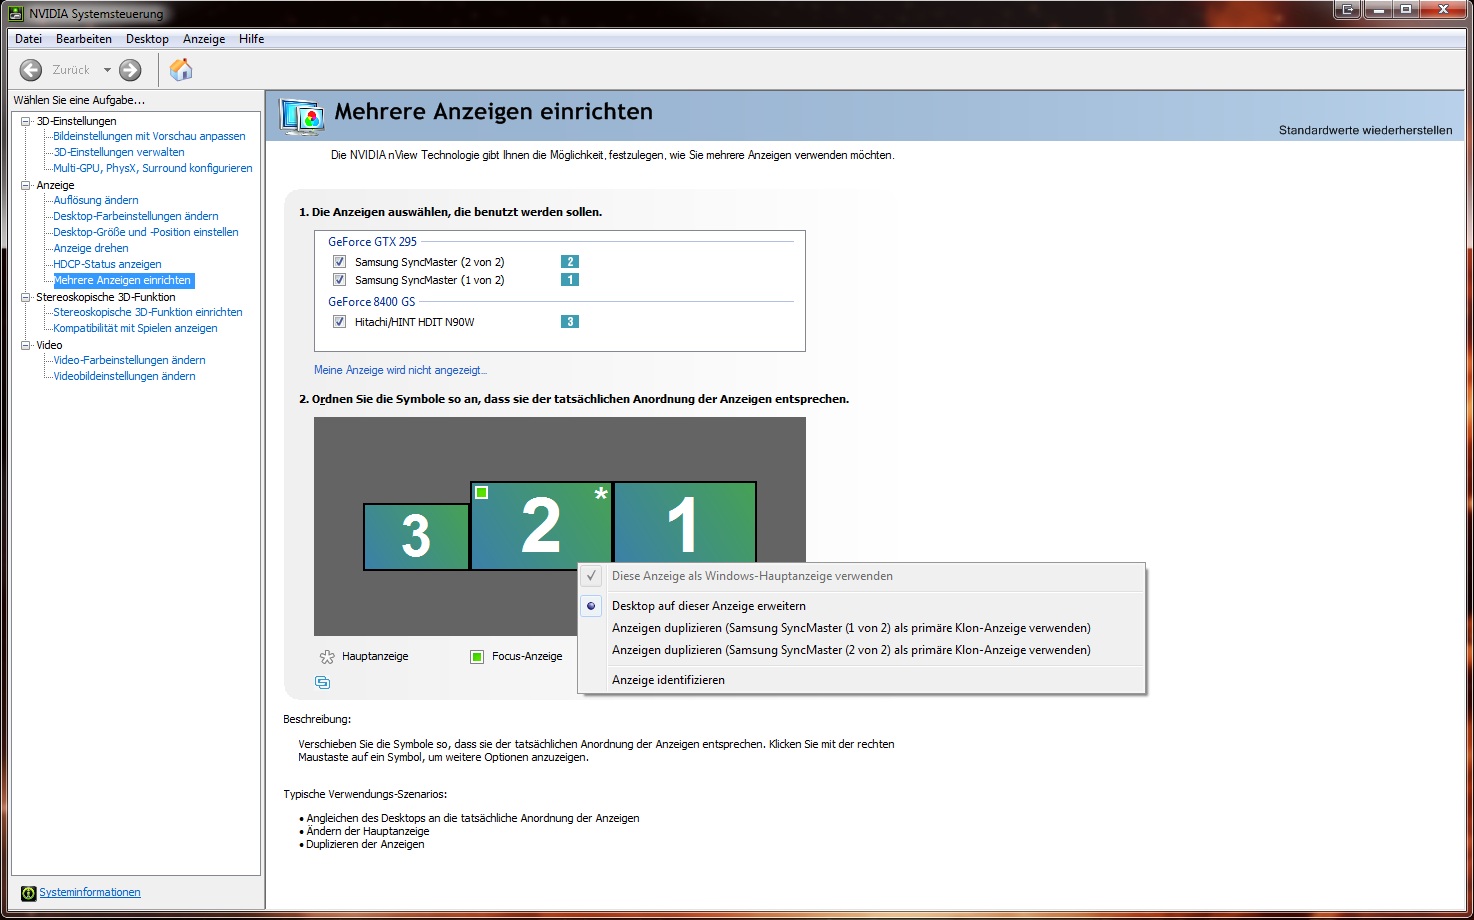Open the Desktop menu
This screenshot has height=920, width=1474.
(147, 39)
